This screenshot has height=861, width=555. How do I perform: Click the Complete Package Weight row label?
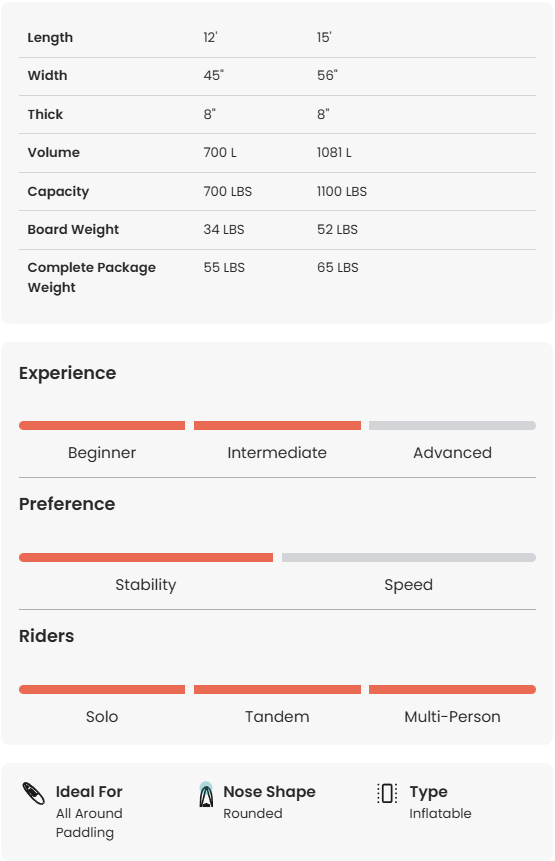92,277
